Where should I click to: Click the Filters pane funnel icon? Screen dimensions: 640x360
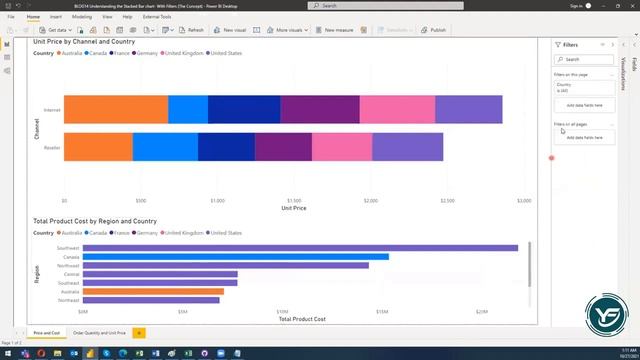point(558,44)
